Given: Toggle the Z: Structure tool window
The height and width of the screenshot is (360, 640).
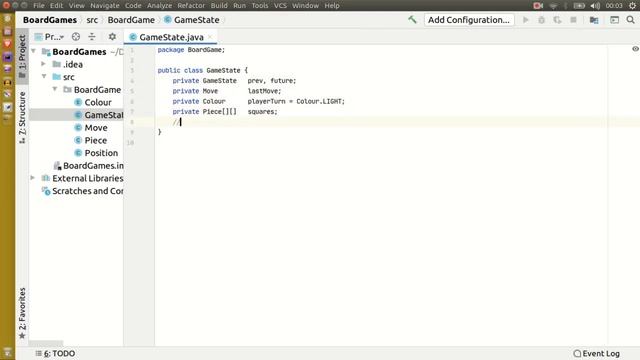Looking at the screenshot, I should [x=22, y=117].
